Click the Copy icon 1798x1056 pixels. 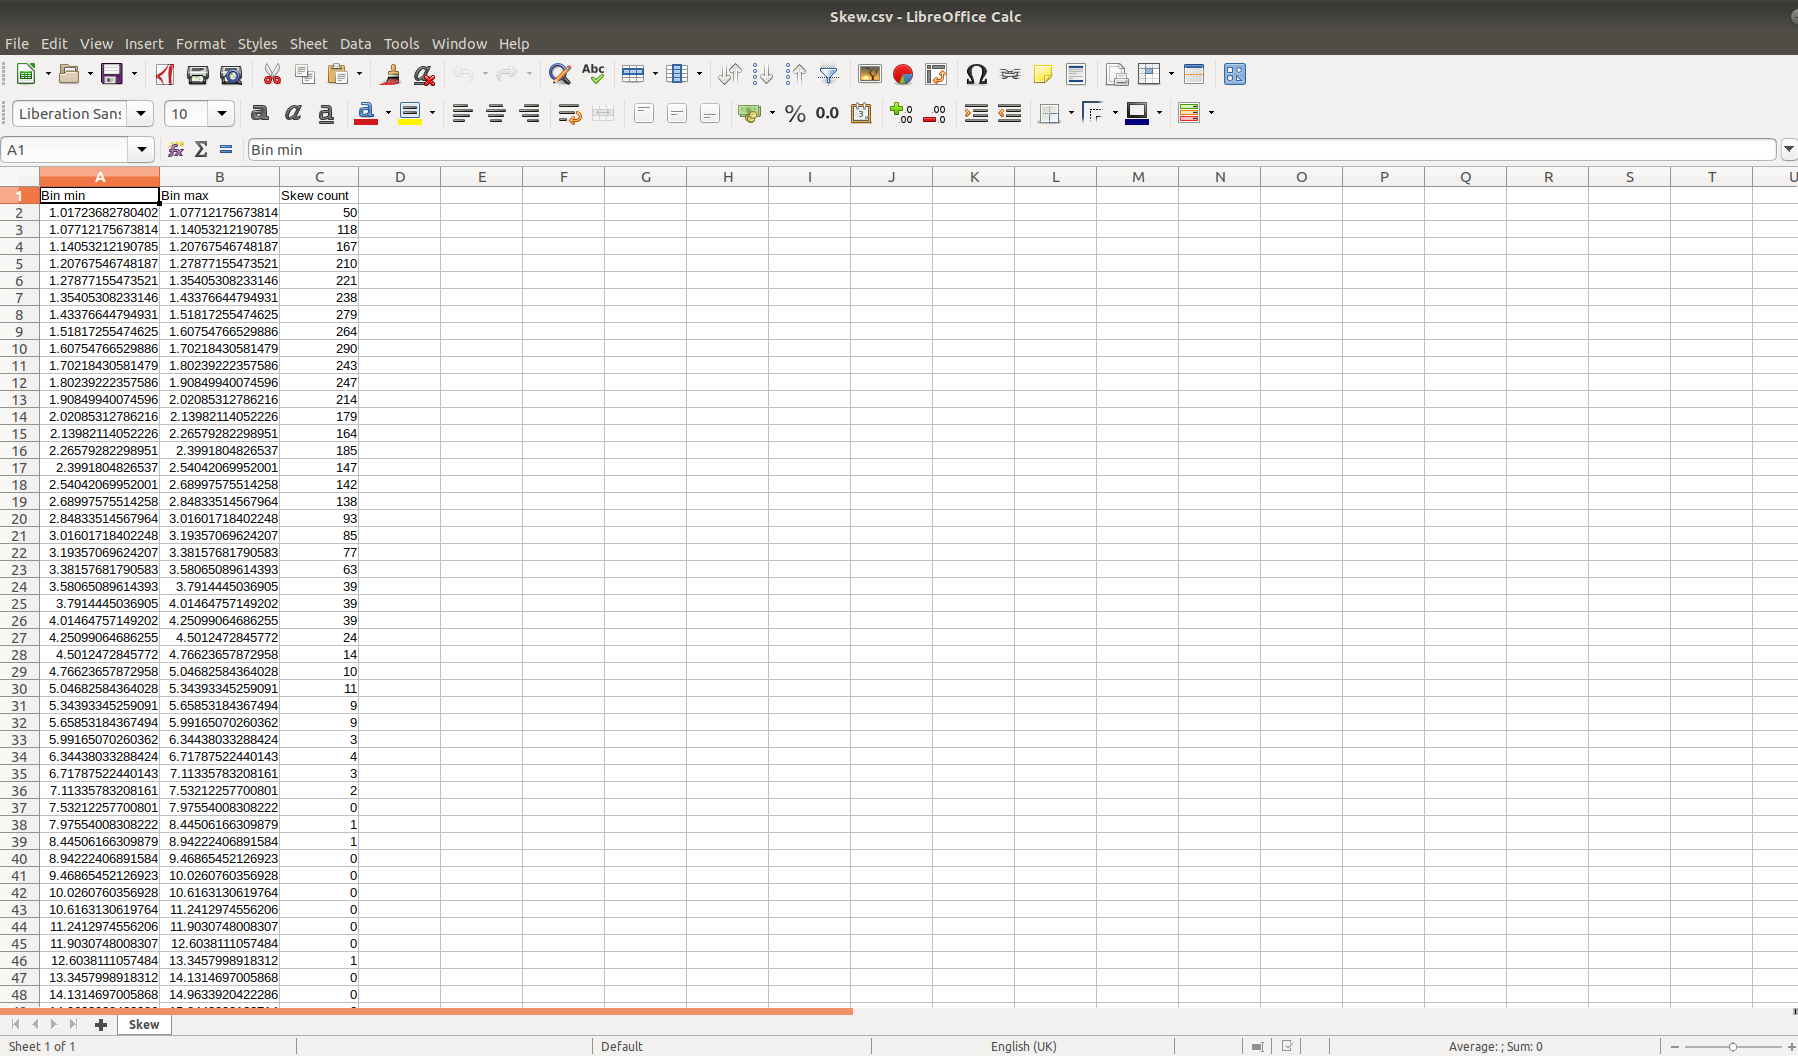tap(305, 74)
